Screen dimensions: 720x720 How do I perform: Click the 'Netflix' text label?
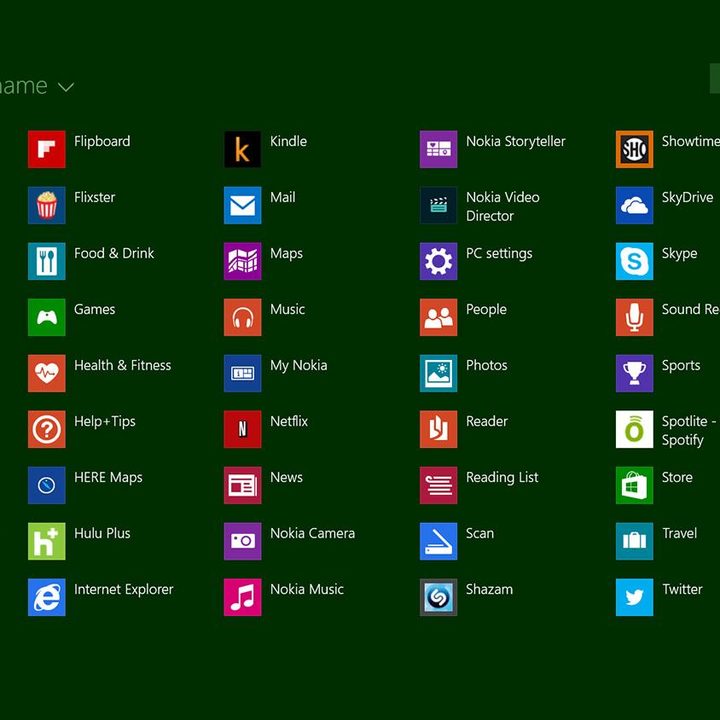(289, 422)
